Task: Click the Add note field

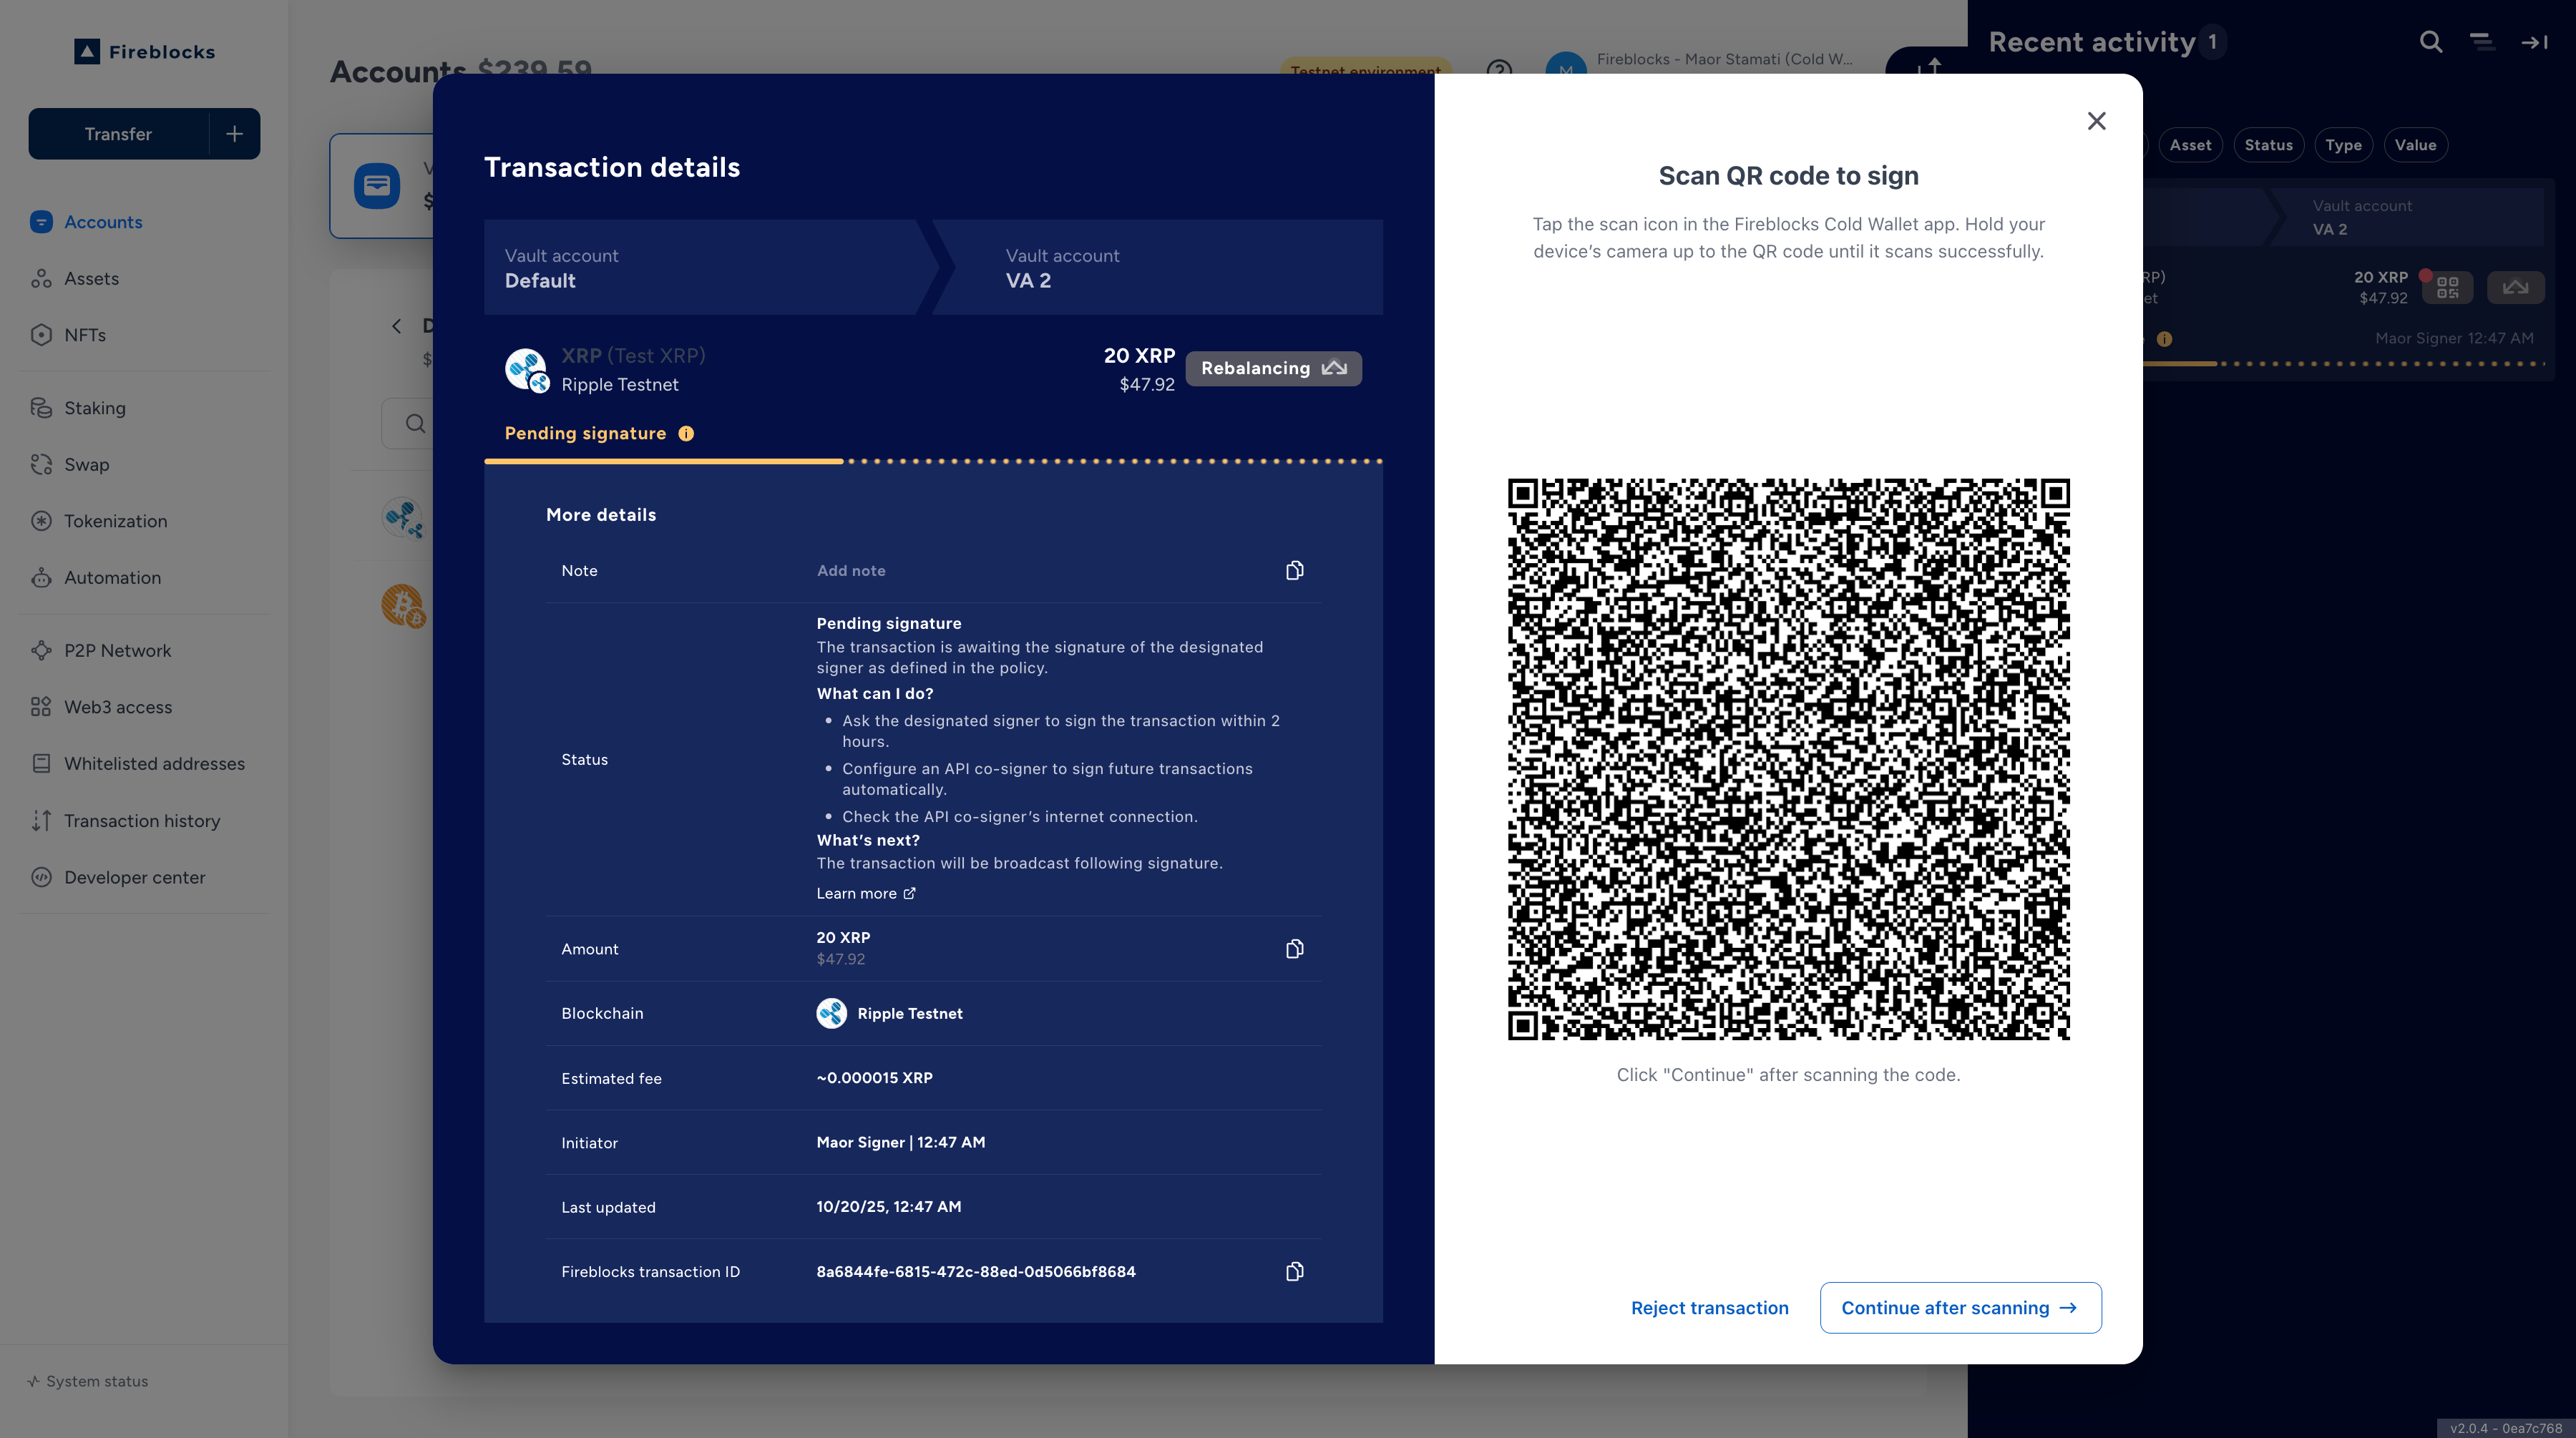Action: point(851,570)
